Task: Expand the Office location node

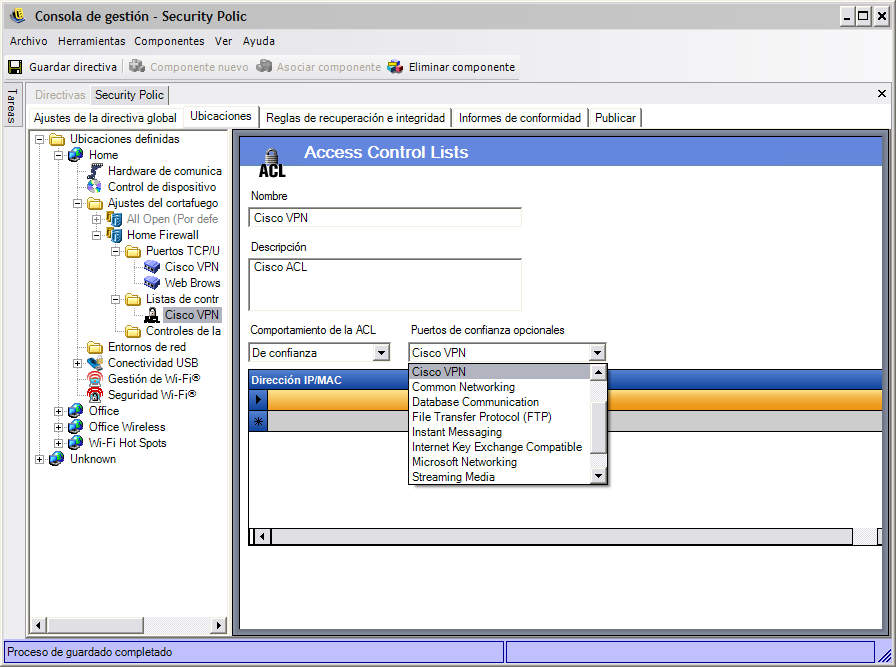Action: pos(59,411)
